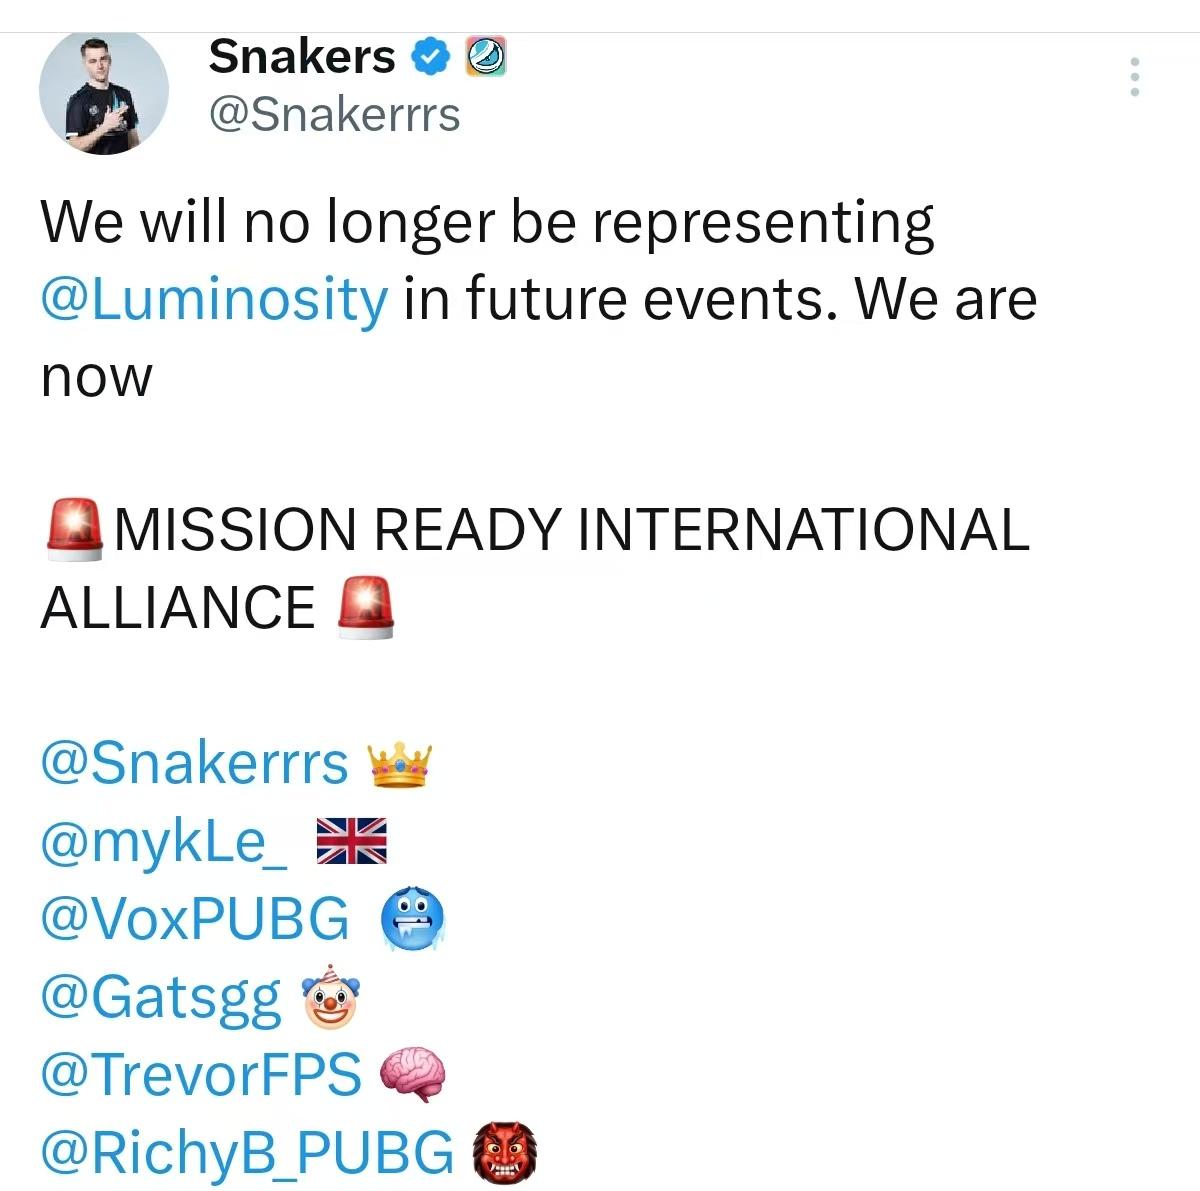
Task: Open the three-dot more options menu
Action: click(x=1134, y=76)
